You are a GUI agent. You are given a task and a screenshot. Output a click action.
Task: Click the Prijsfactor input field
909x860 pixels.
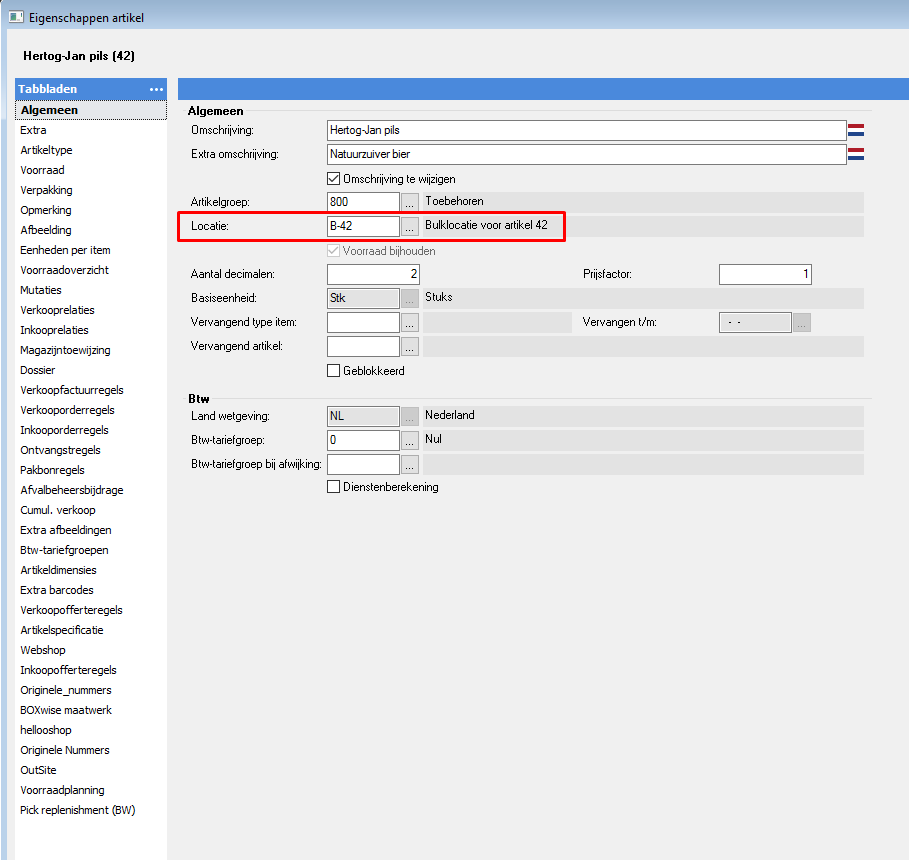click(765, 274)
